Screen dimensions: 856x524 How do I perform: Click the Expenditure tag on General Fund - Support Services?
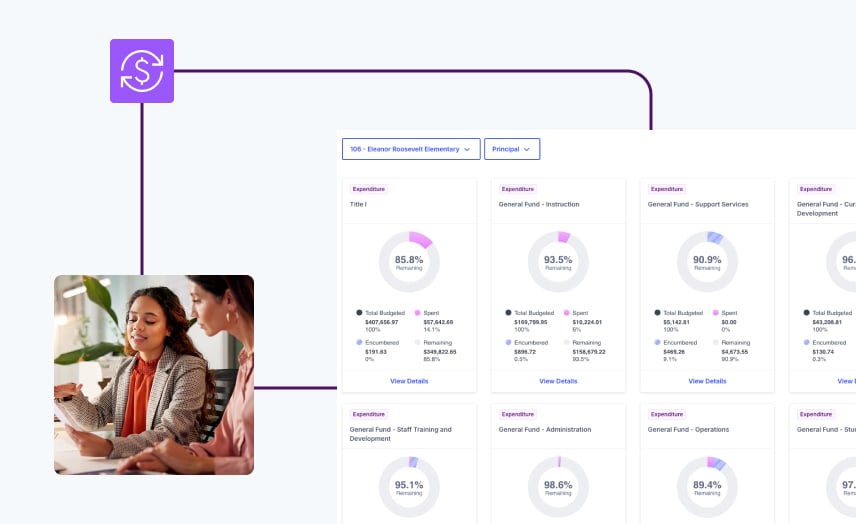point(667,189)
